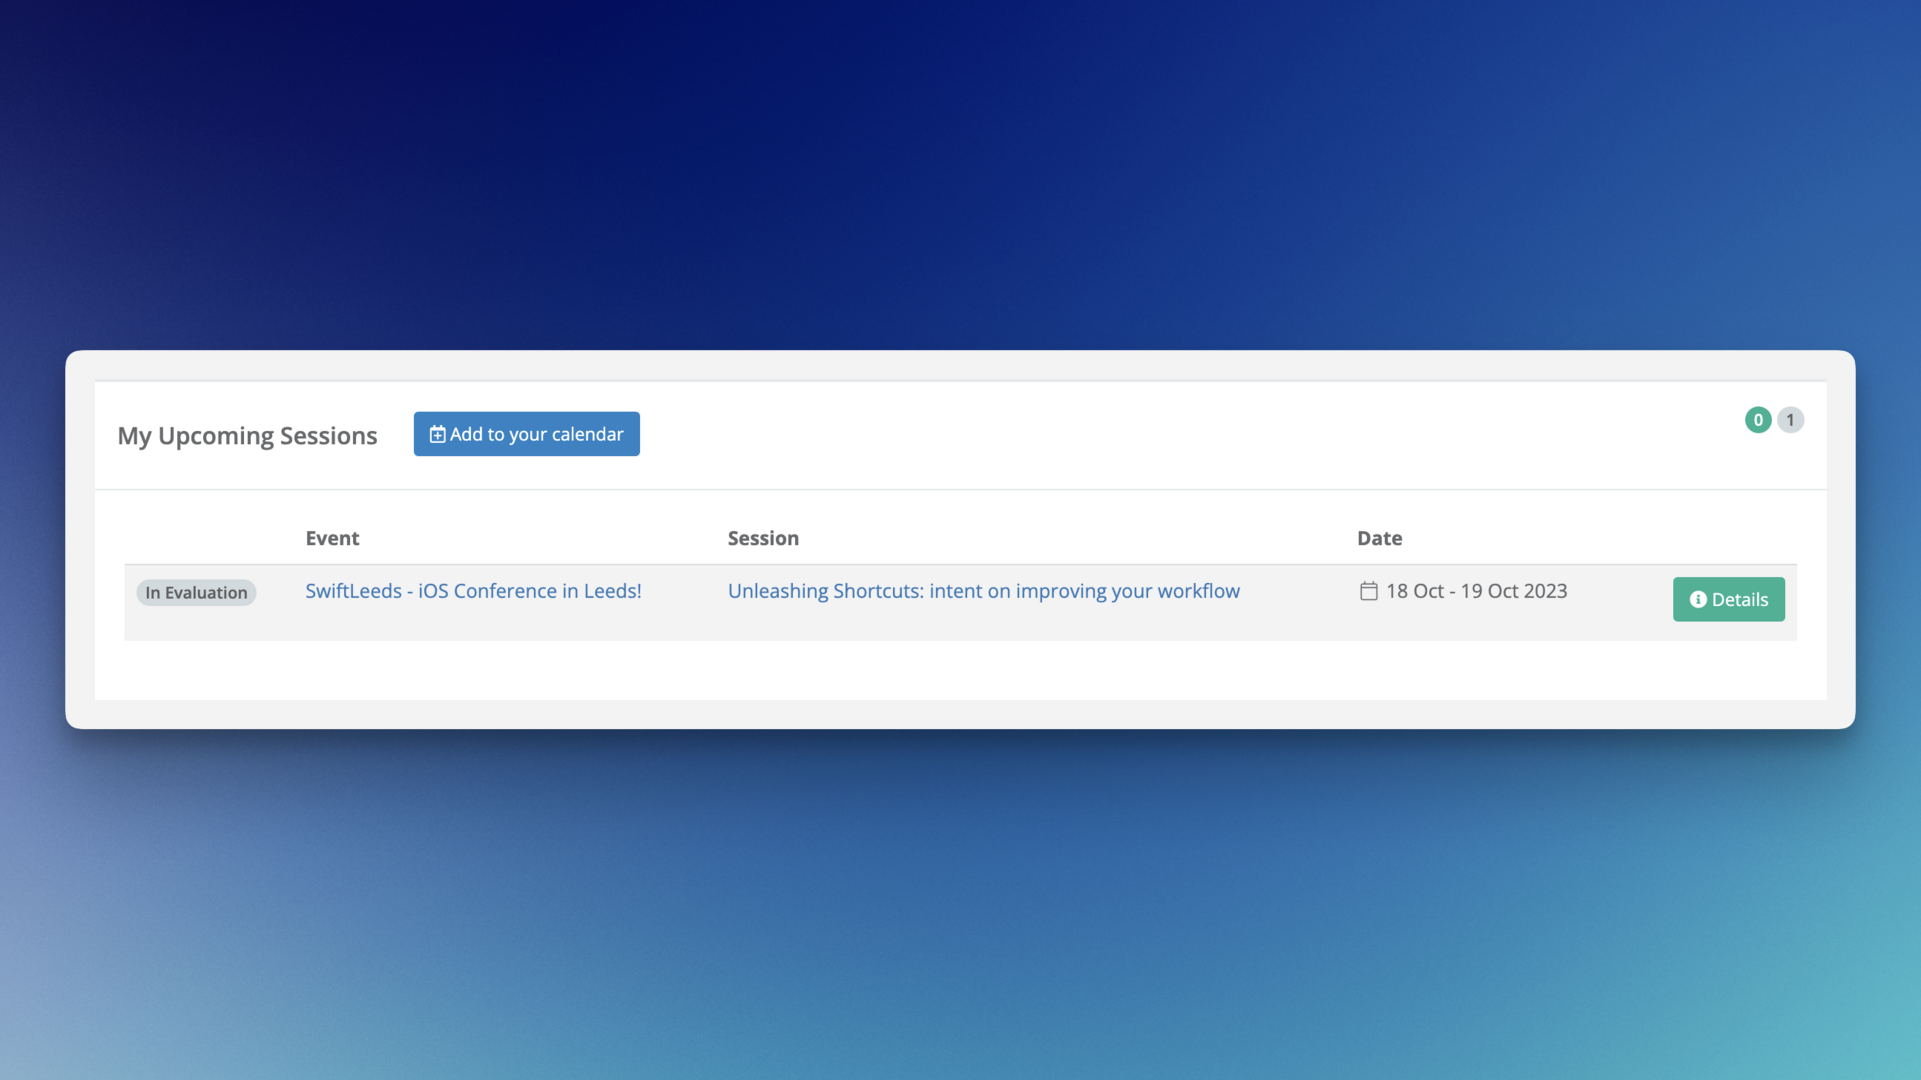Click the calendar-plus icon in calendar button
This screenshot has width=1921, height=1080.
[x=437, y=435]
